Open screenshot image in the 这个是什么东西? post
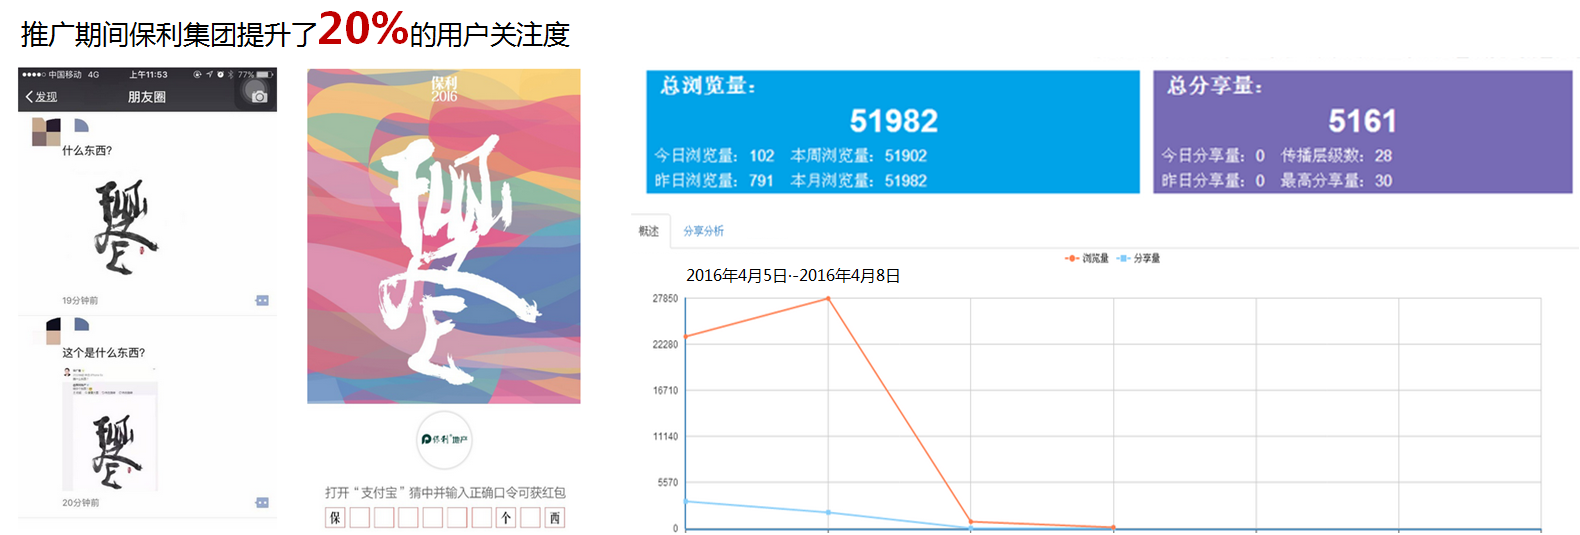The width and height of the screenshot is (1580, 535). tap(110, 428)
